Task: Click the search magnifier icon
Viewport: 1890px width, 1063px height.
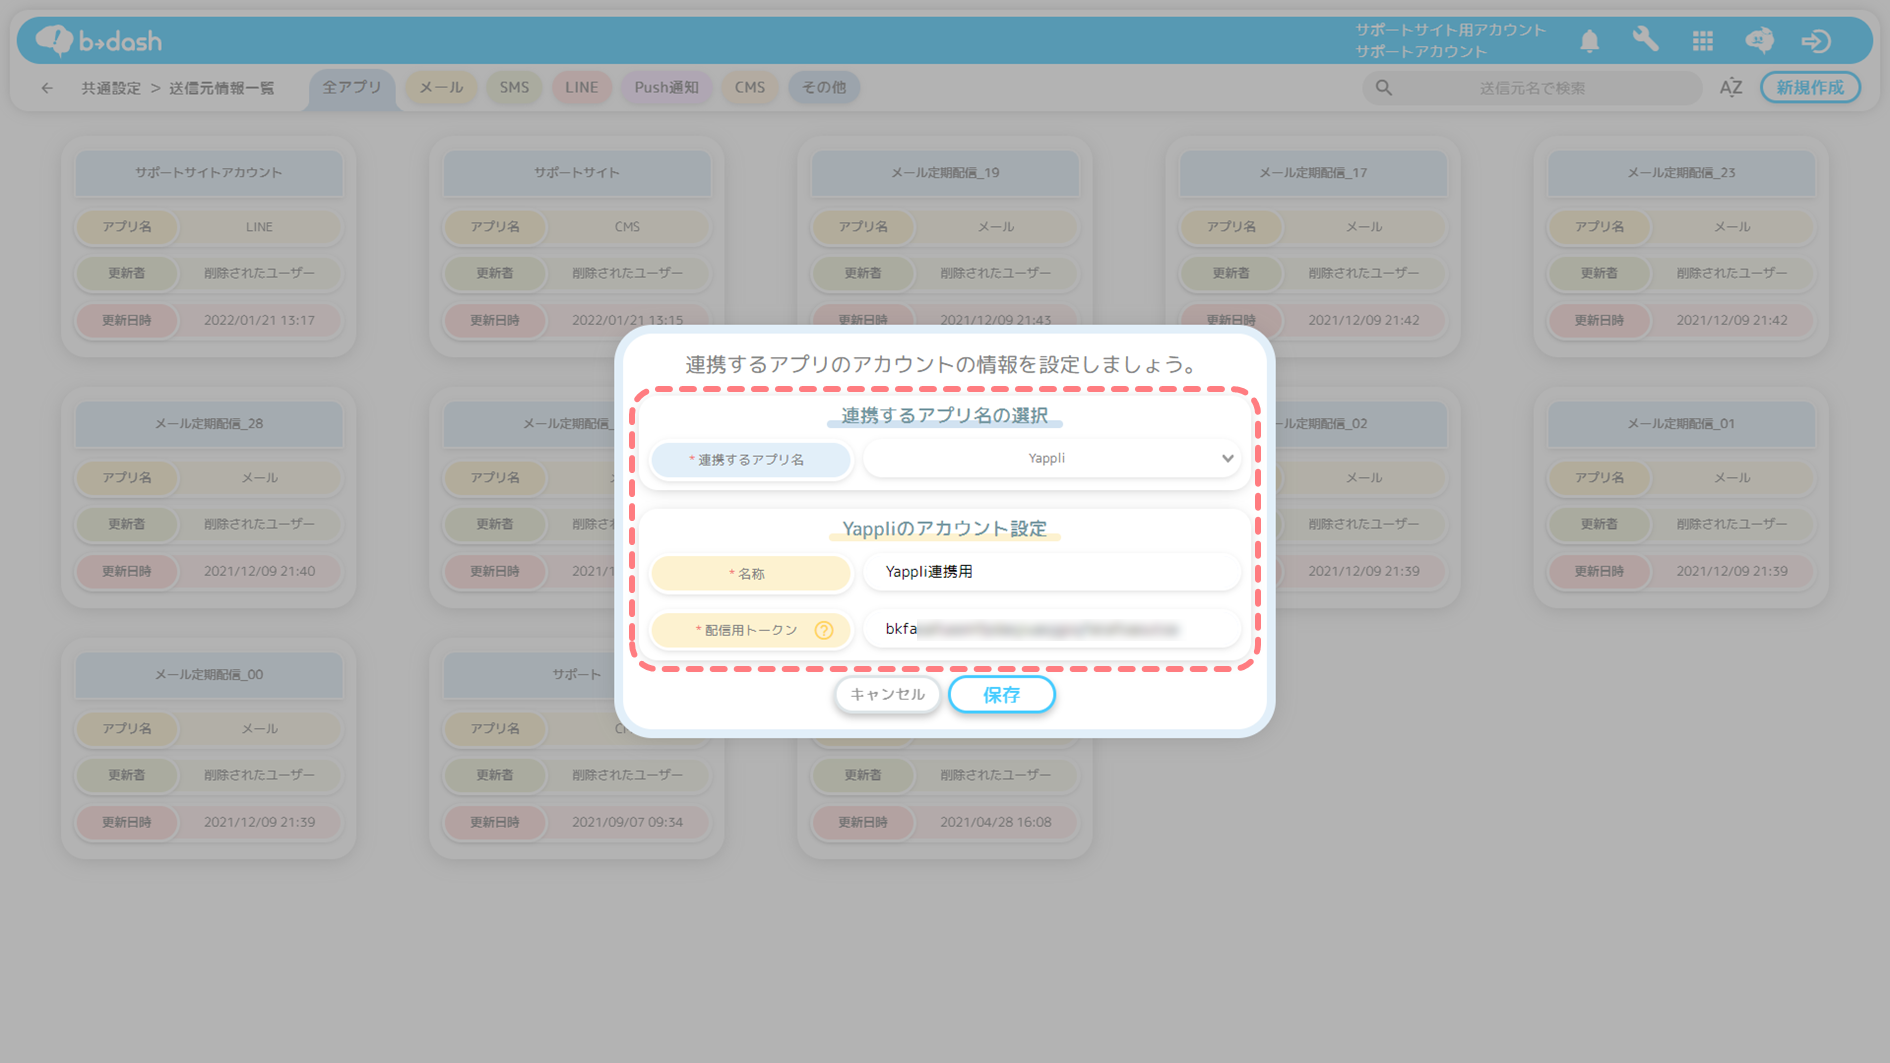Action: (x=1384, y=88)
